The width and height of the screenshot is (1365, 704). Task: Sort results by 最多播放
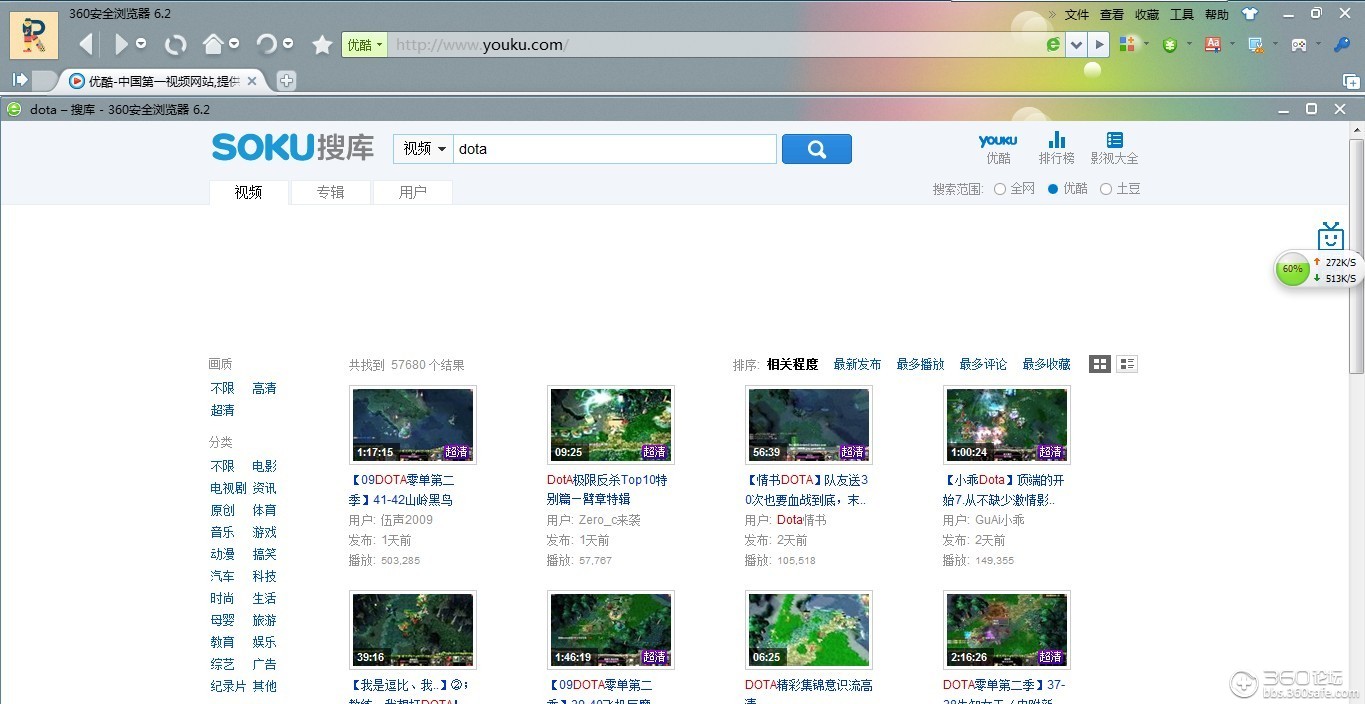(920, 364)
